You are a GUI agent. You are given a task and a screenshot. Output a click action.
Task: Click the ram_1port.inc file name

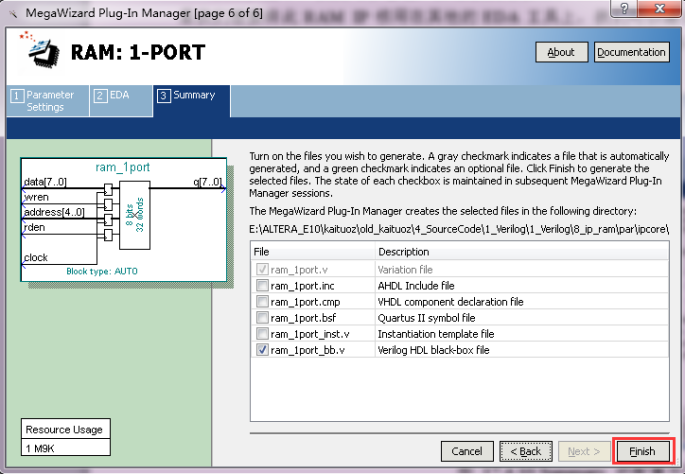[302, 286]
